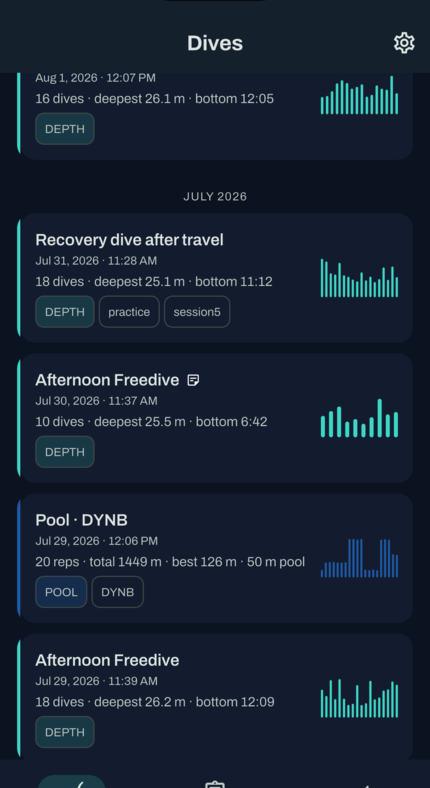The image size is (430, 788).
Task: Open the Afternoon Freedive title dated Jul 29
Action: [x=107, y=660]
